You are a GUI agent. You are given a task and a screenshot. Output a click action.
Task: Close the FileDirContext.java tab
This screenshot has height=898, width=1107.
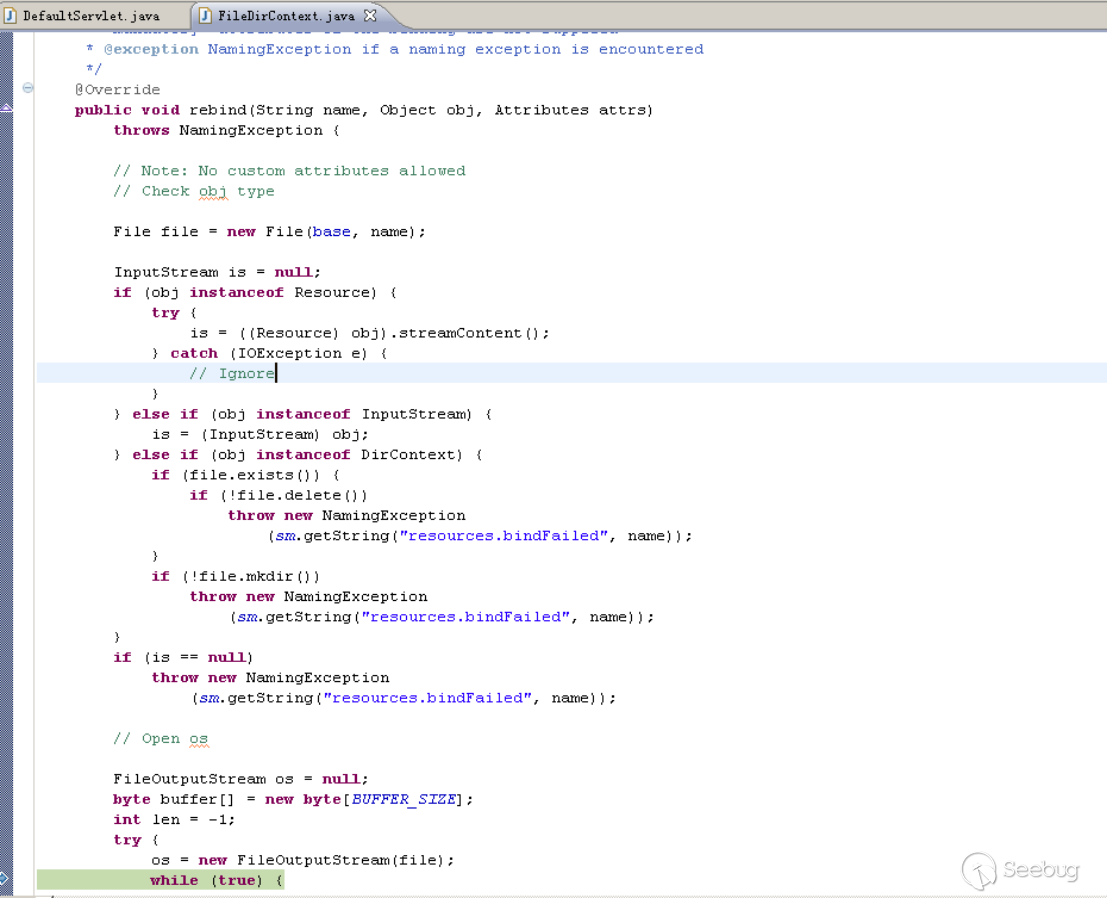370,15
